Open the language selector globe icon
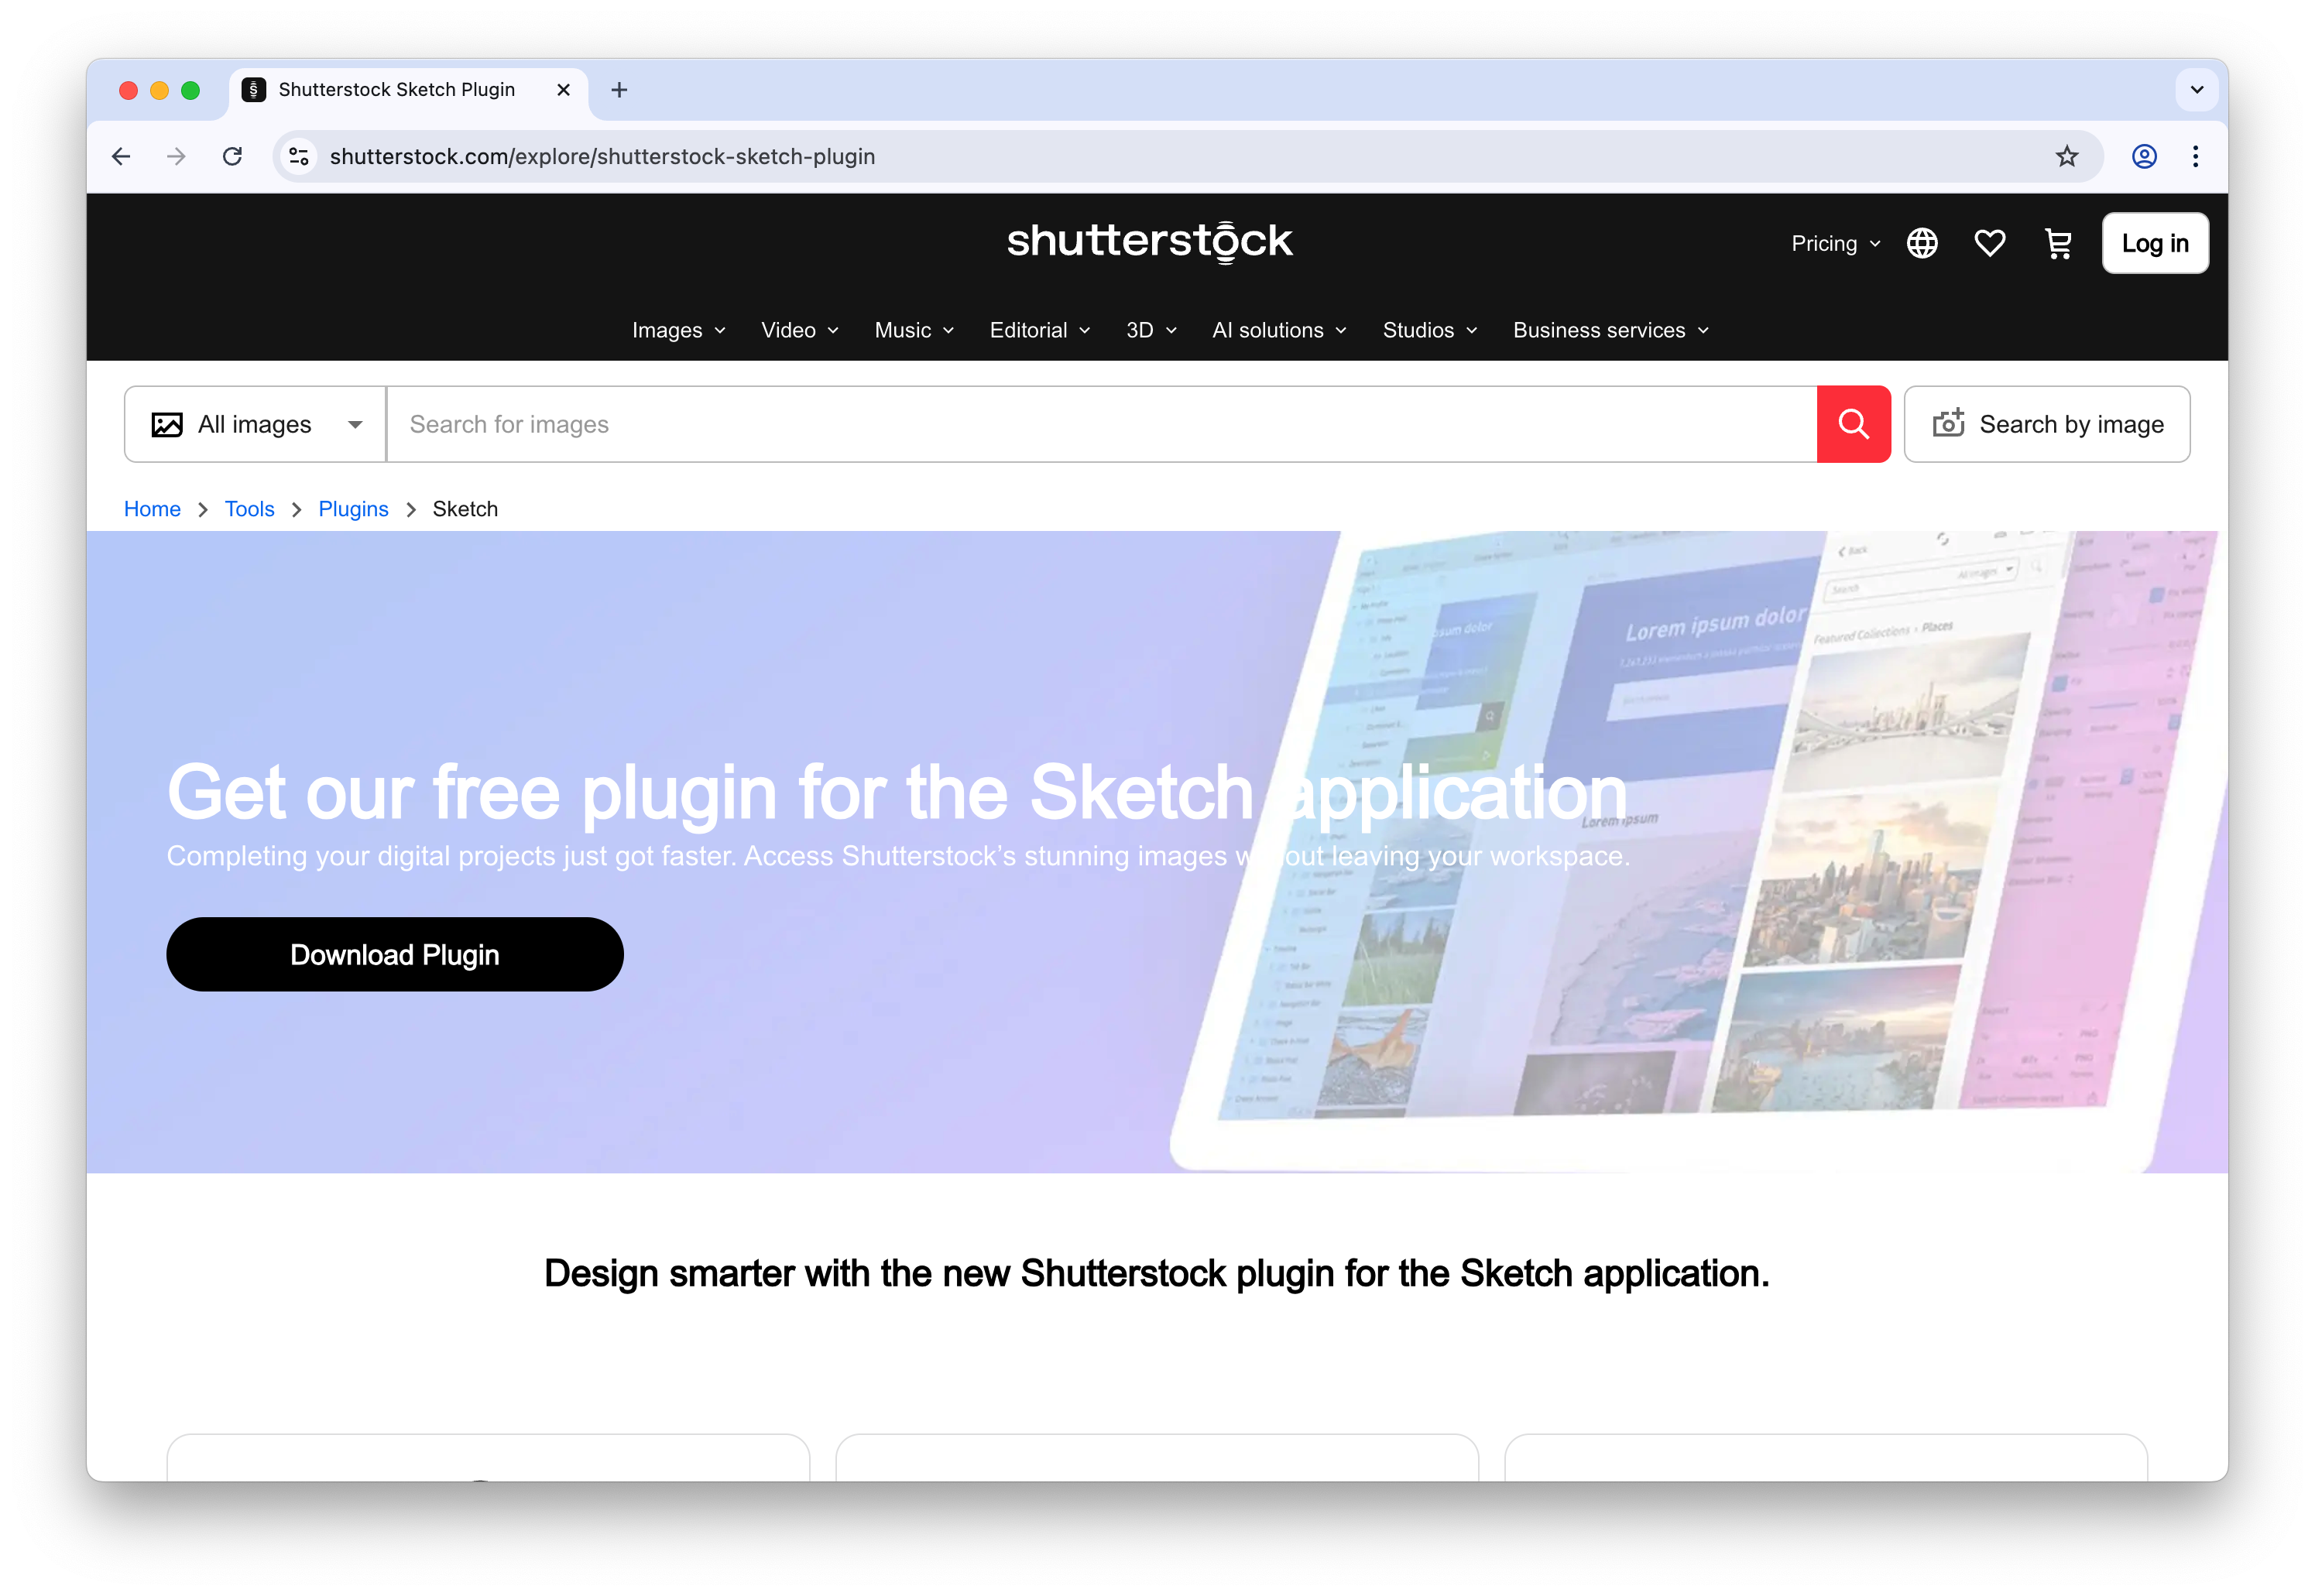The height and width of the screenshot is (1596, 2315). point(1921,243)
